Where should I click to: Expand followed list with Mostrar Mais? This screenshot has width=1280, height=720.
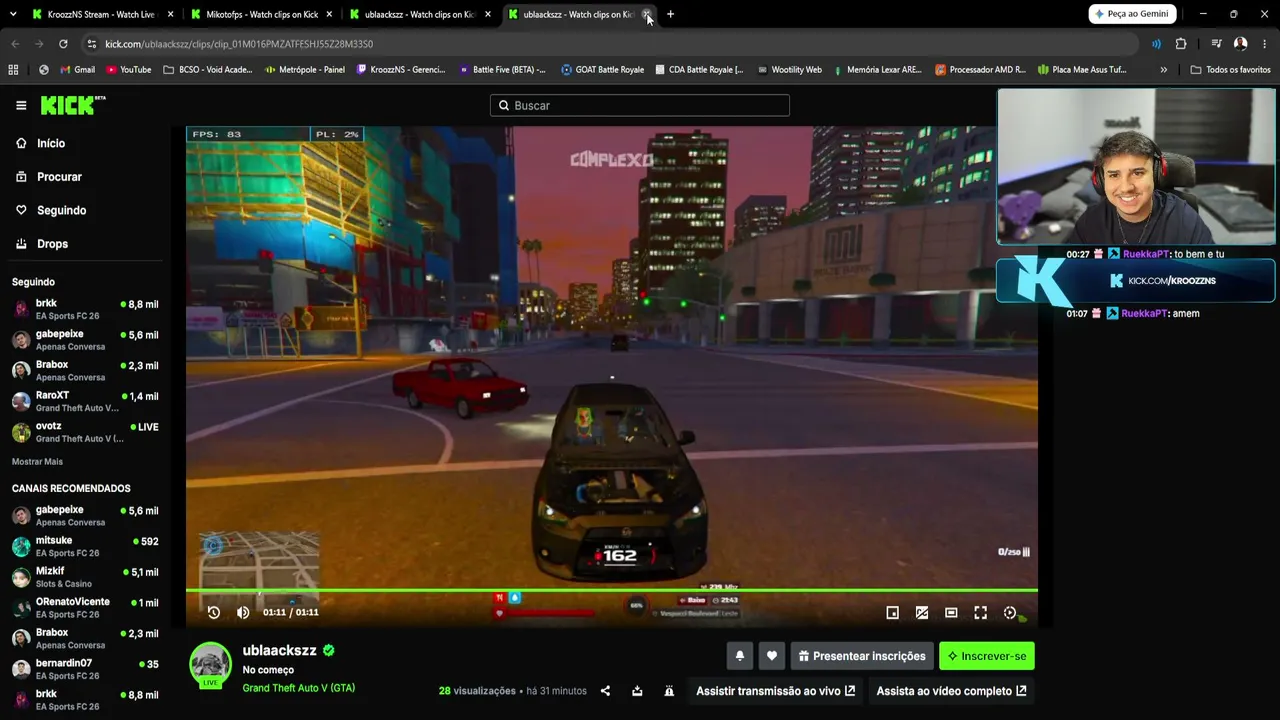37,462
